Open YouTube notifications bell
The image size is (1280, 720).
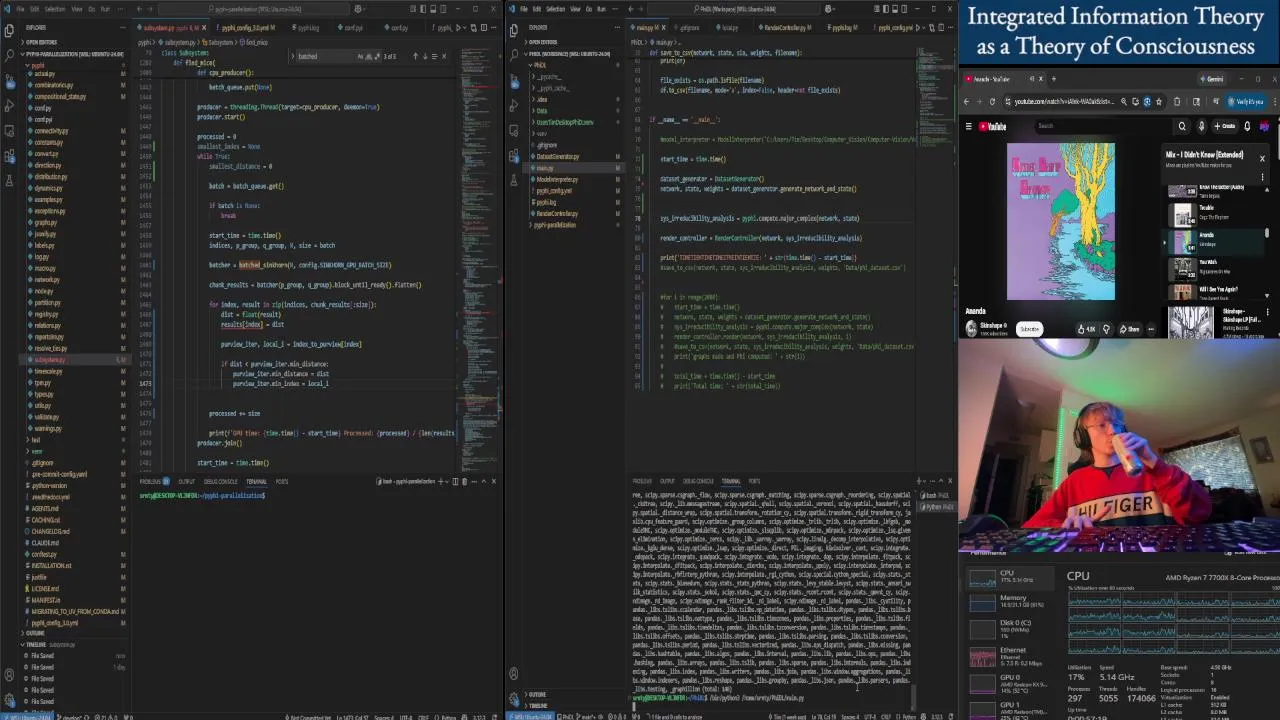[x=1247, y=126]
